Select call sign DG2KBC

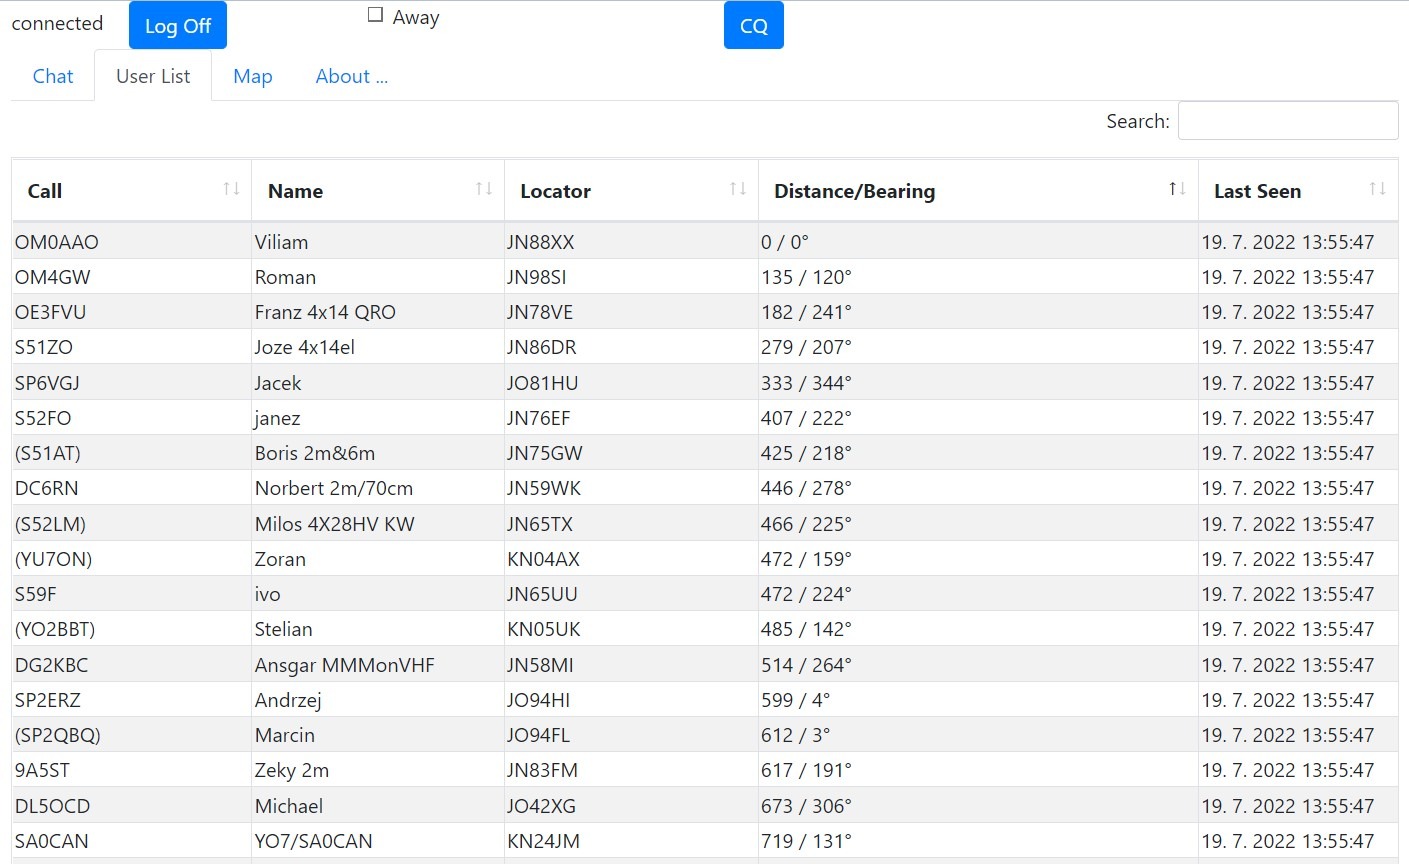[52, 665]
